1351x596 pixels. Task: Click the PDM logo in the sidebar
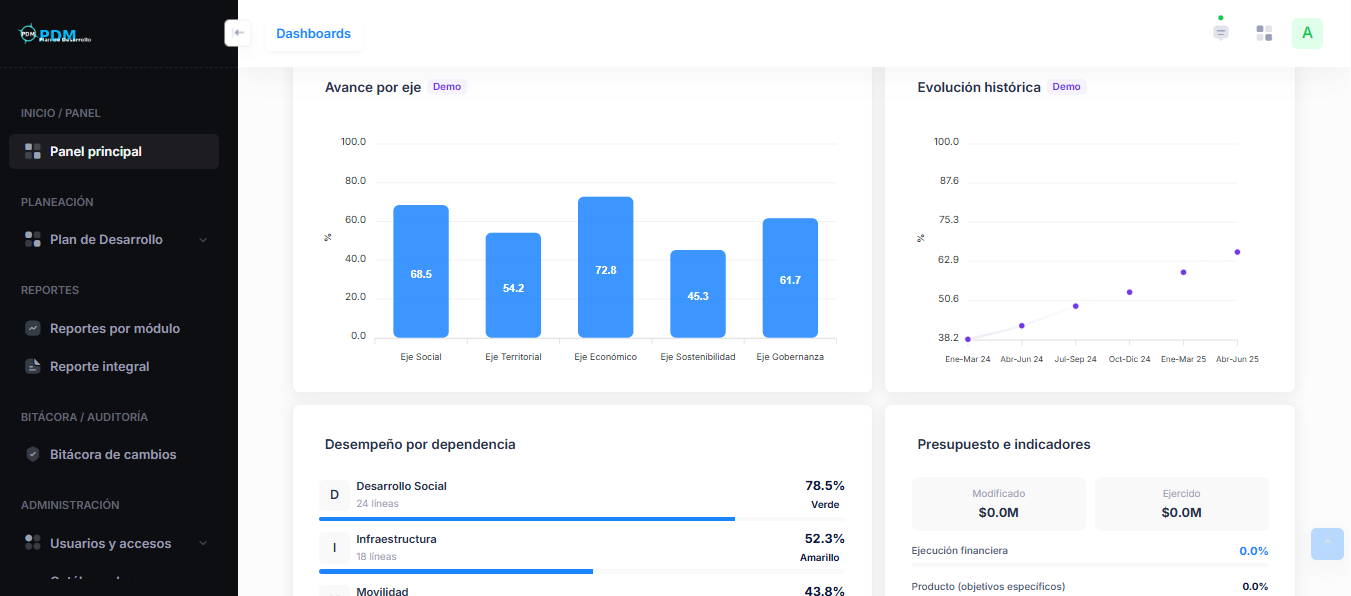coord(55,34)
